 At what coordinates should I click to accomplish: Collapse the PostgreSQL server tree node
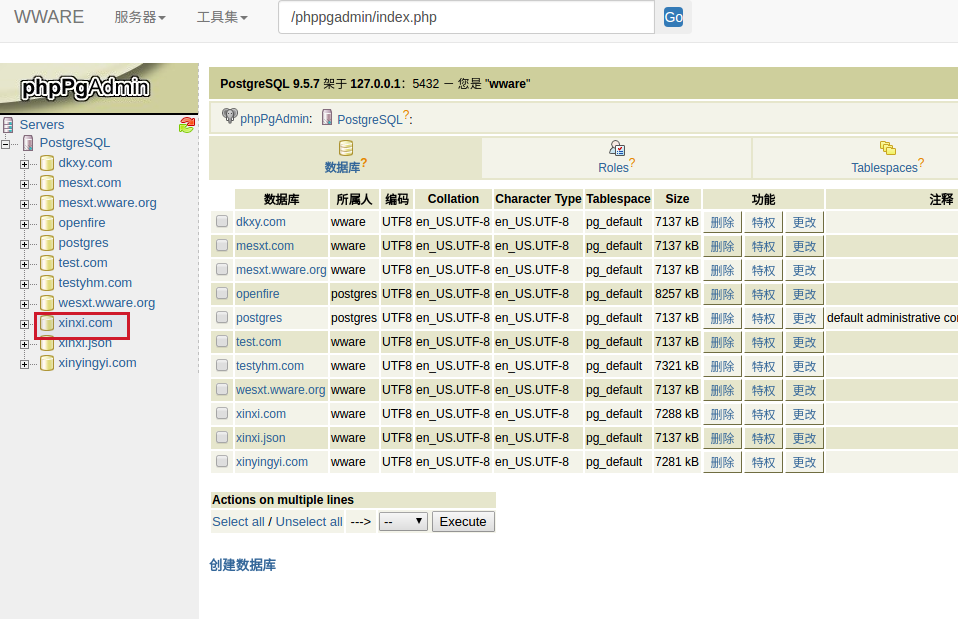click(x=5, y=144)
